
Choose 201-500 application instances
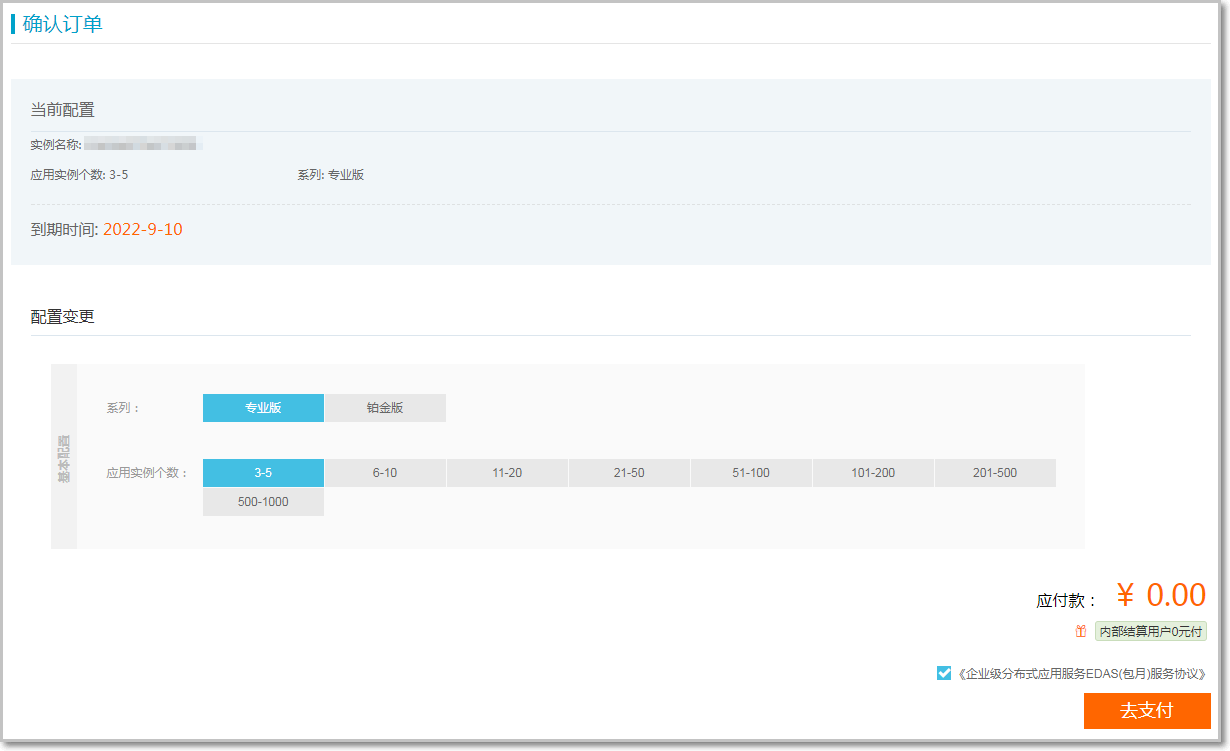(x=995, y=473)
